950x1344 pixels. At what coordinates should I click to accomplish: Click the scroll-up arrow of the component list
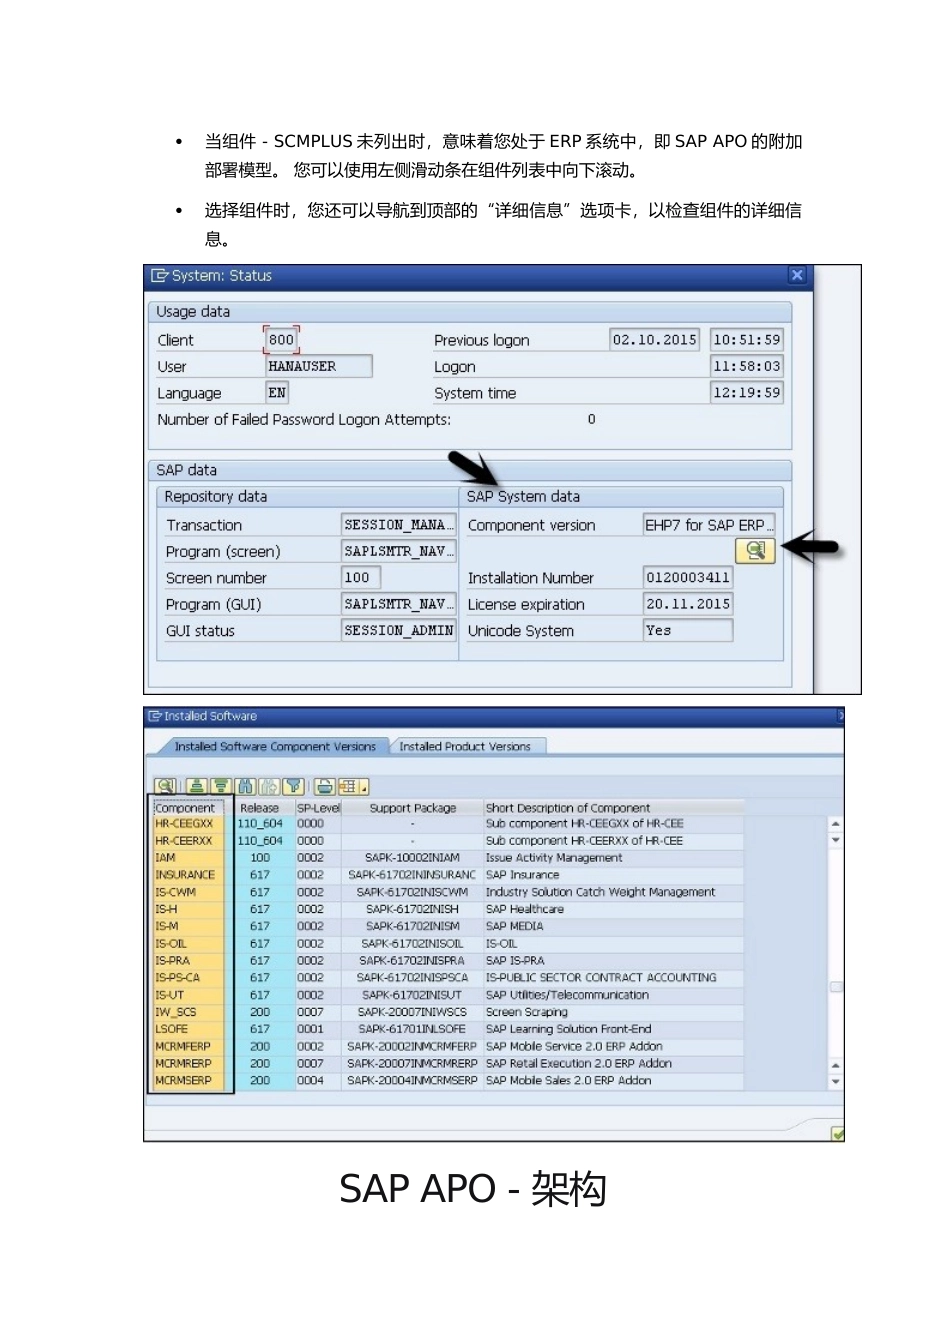[835, 824]
